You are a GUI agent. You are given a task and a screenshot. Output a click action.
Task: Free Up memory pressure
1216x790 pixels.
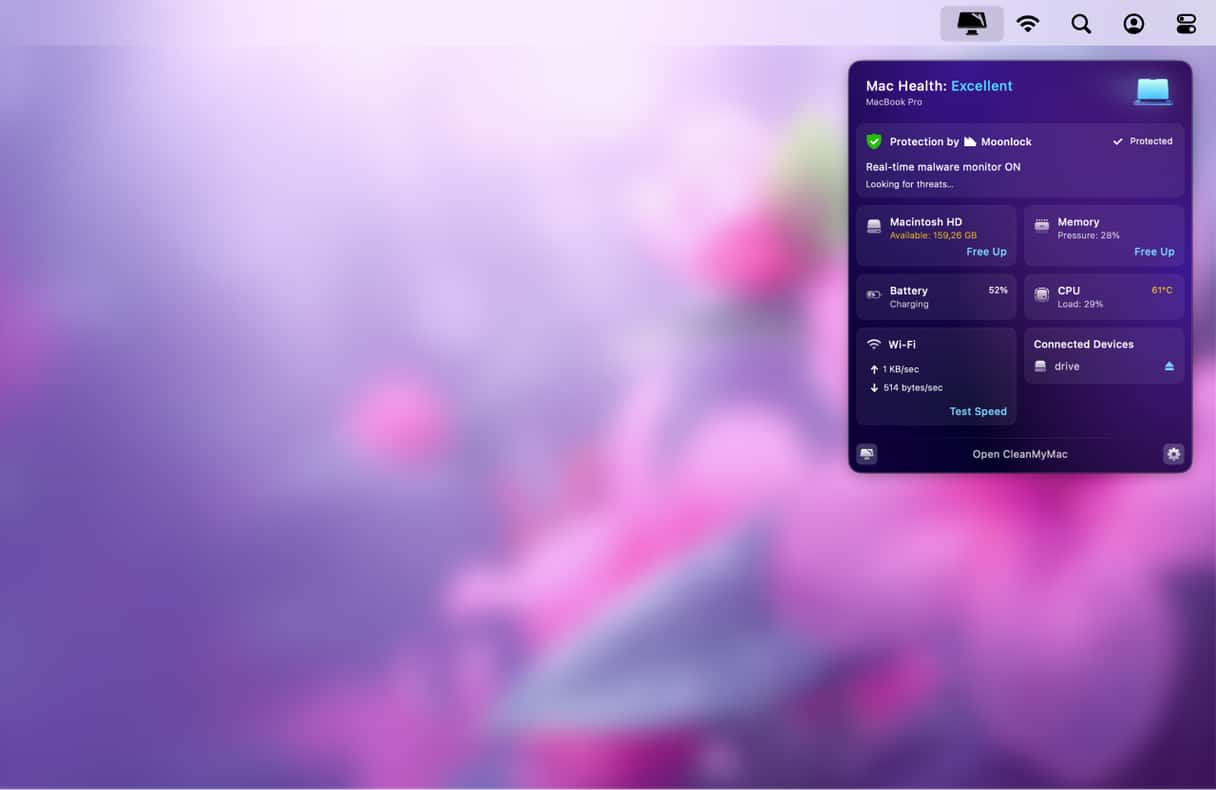[1154, 251]
